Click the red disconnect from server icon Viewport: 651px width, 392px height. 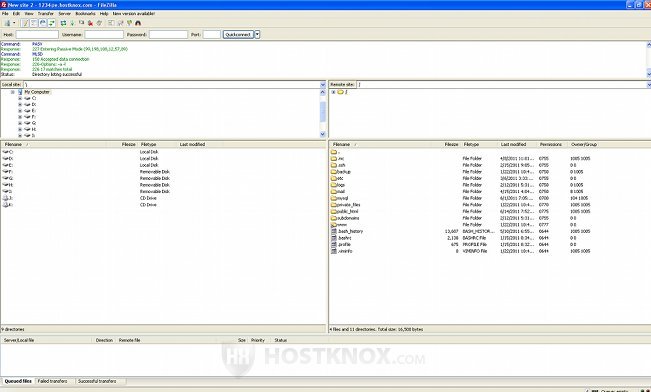pyautogui.click(x=90, y=23)
